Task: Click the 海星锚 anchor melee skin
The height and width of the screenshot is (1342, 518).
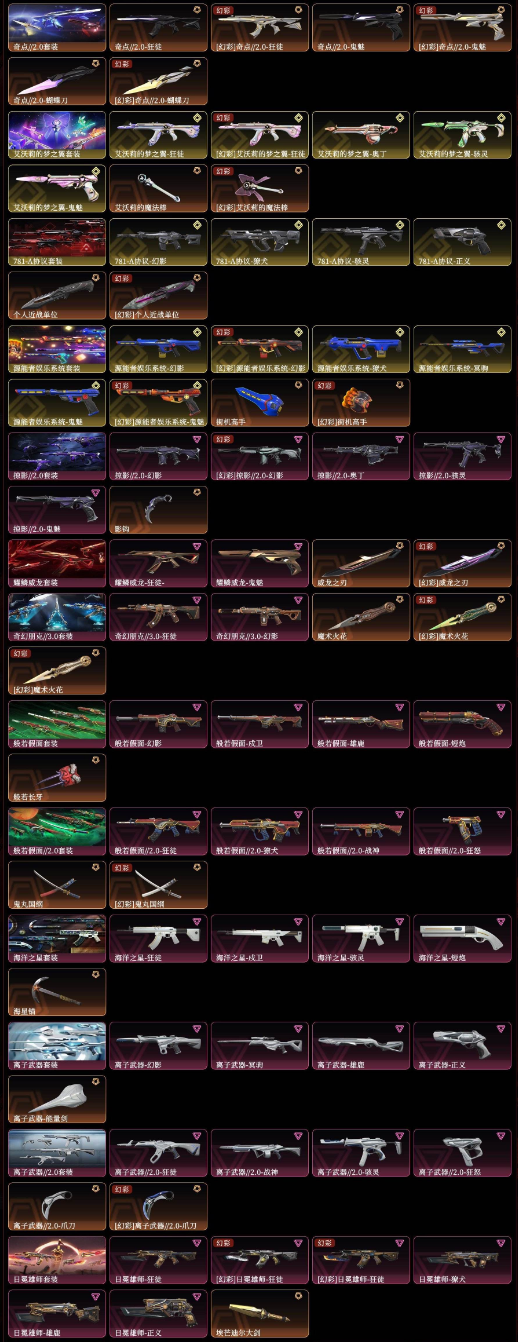Action: tap(57, 993)
